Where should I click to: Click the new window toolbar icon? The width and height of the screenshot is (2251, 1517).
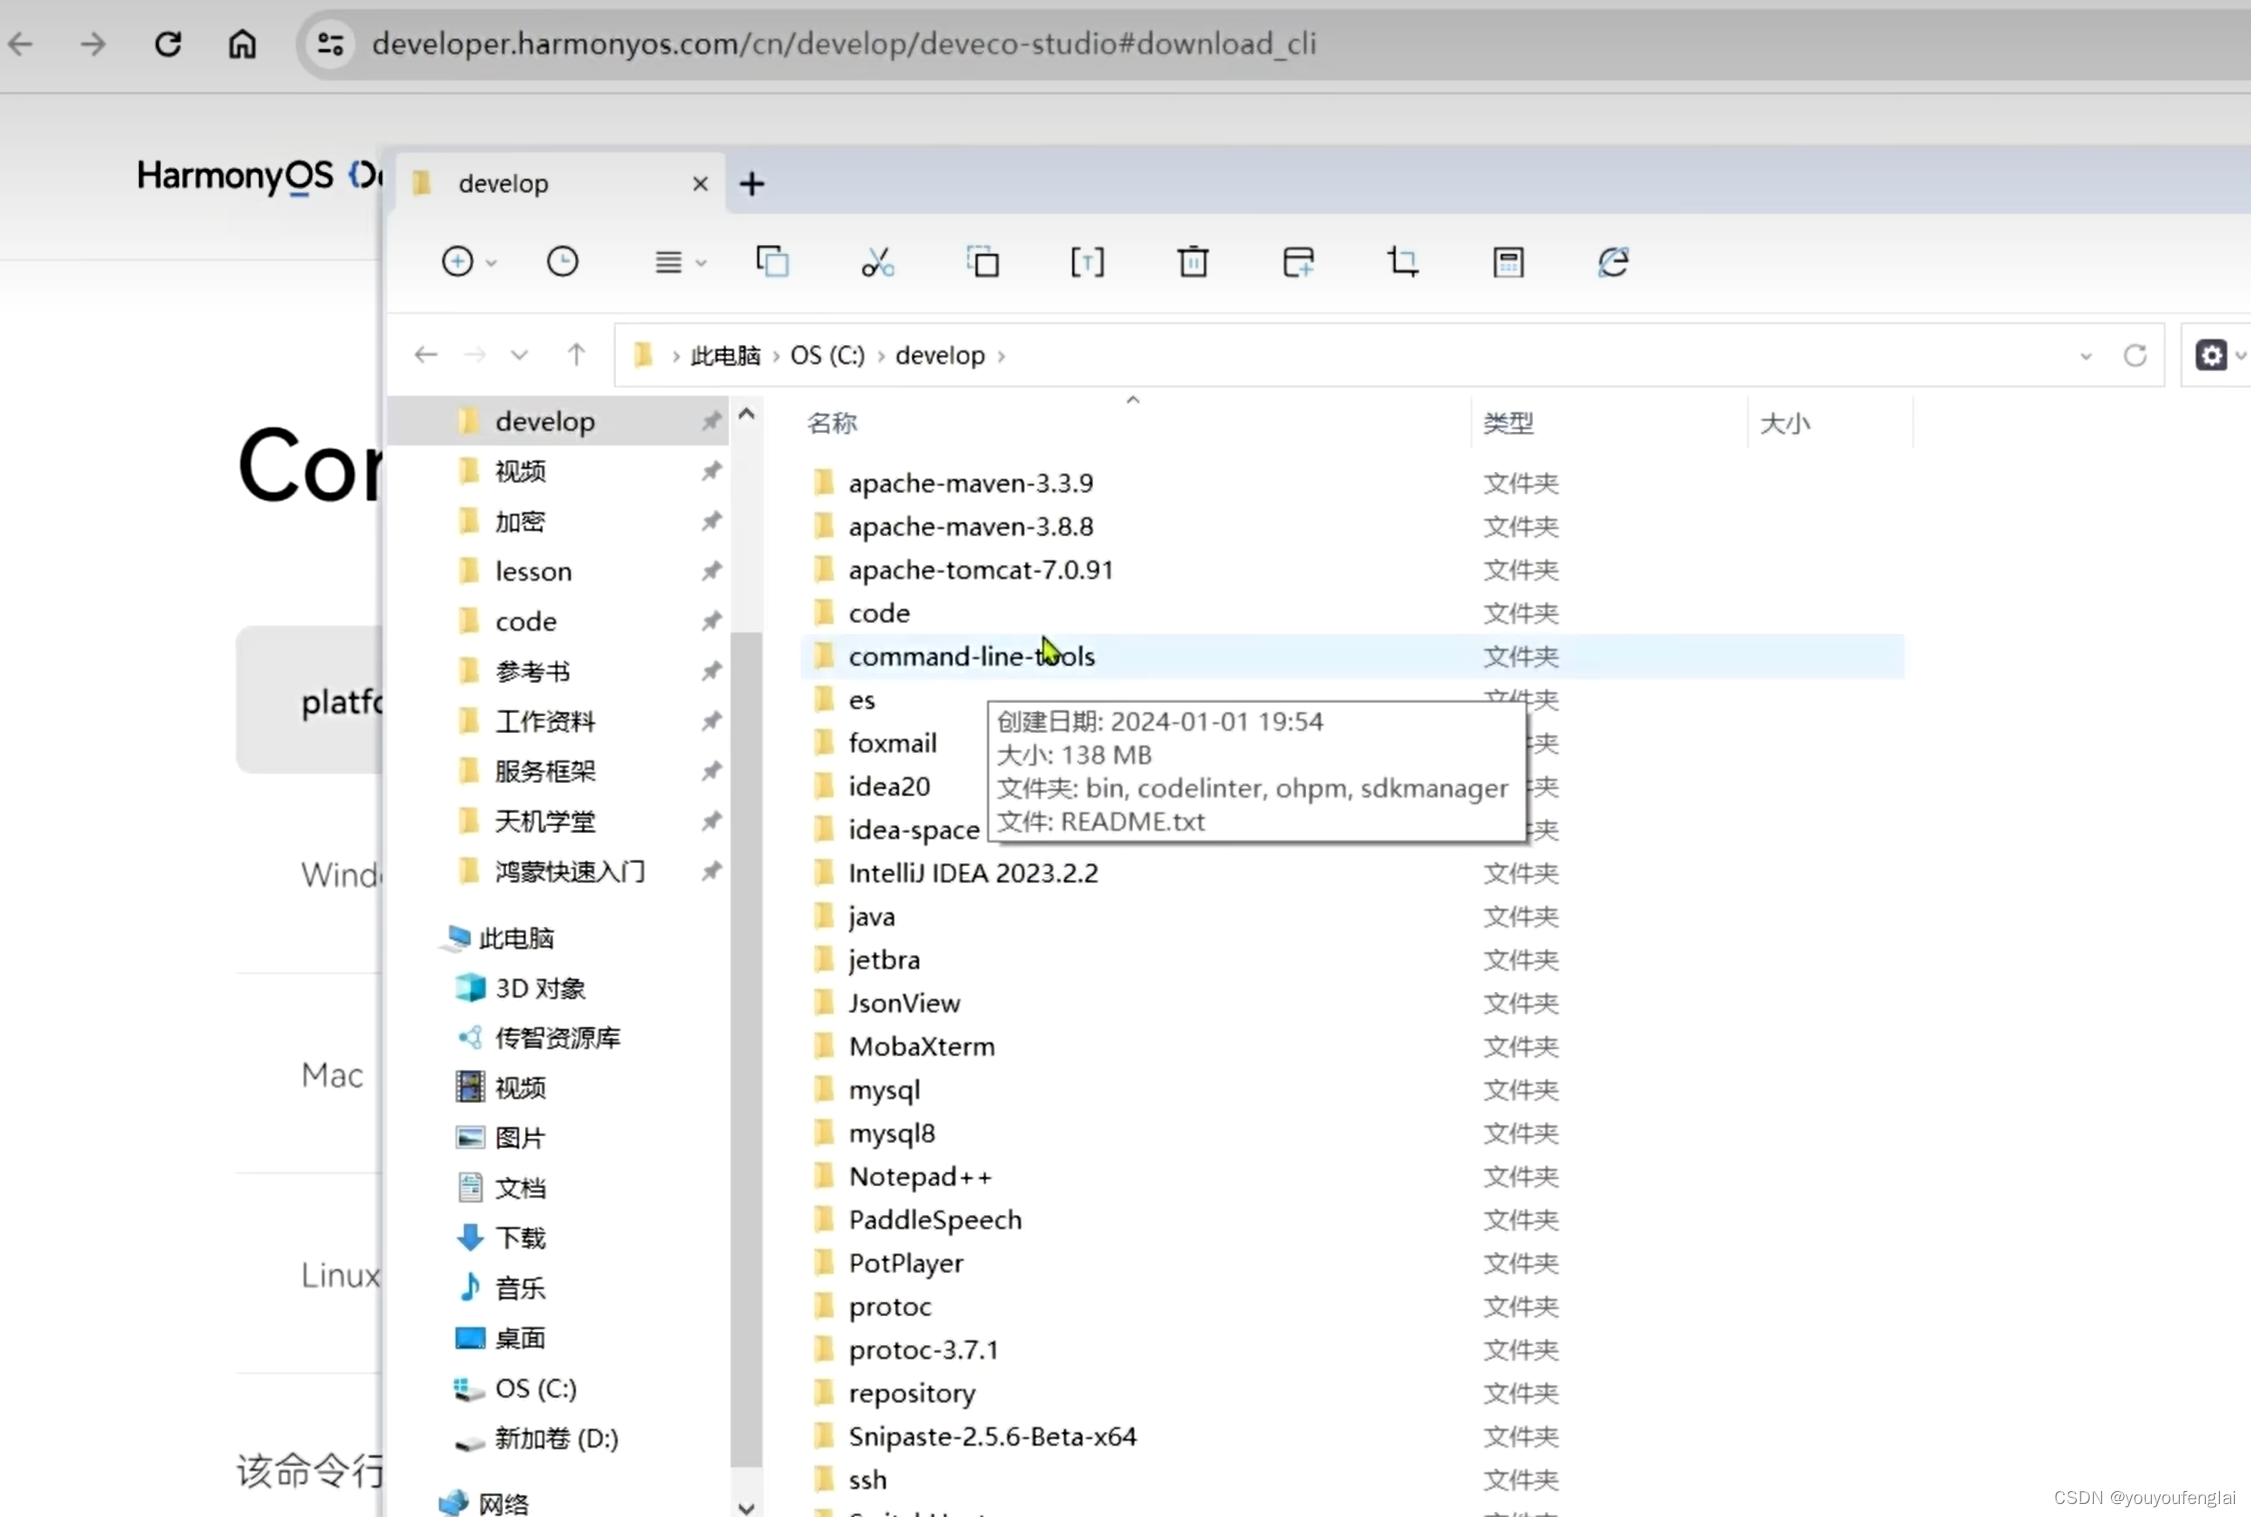pyautogui.click(x=1298, y=262)
